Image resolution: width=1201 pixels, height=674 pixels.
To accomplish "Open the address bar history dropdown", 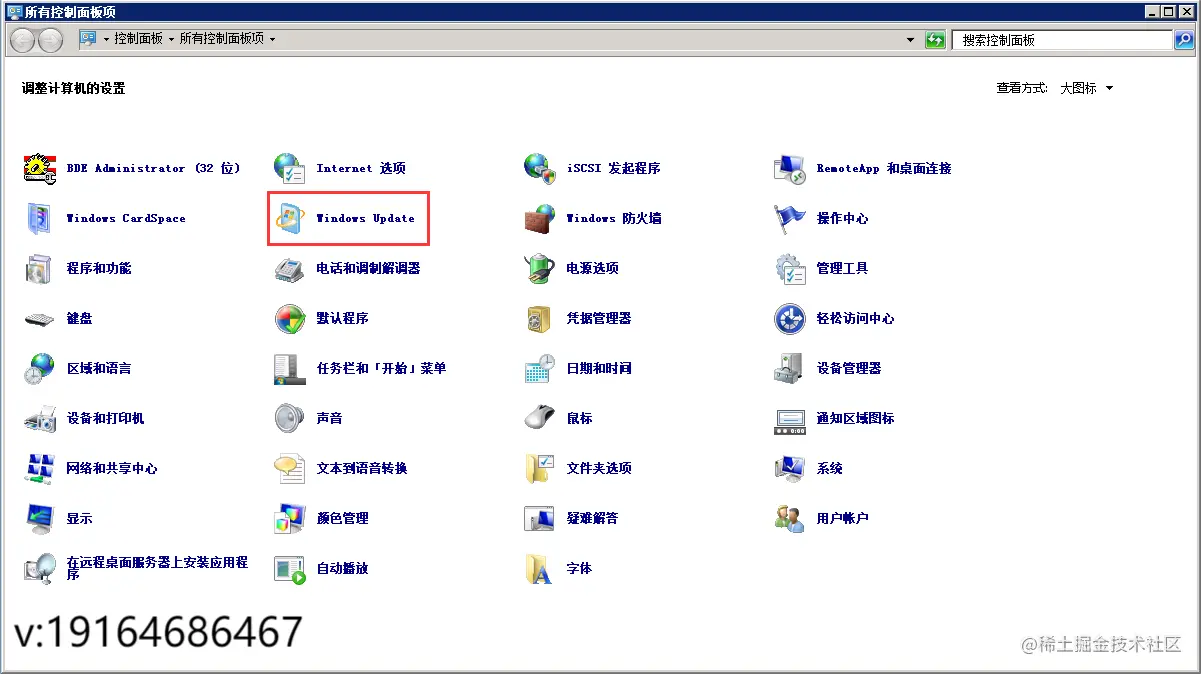I will [911, 40].
